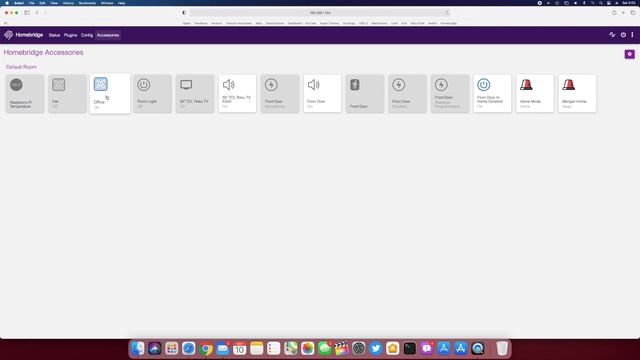Open the Apple menu
Image resolution: width=640 pixels, height=360 pixels.
pyautogui.click(x=7, y=3)
